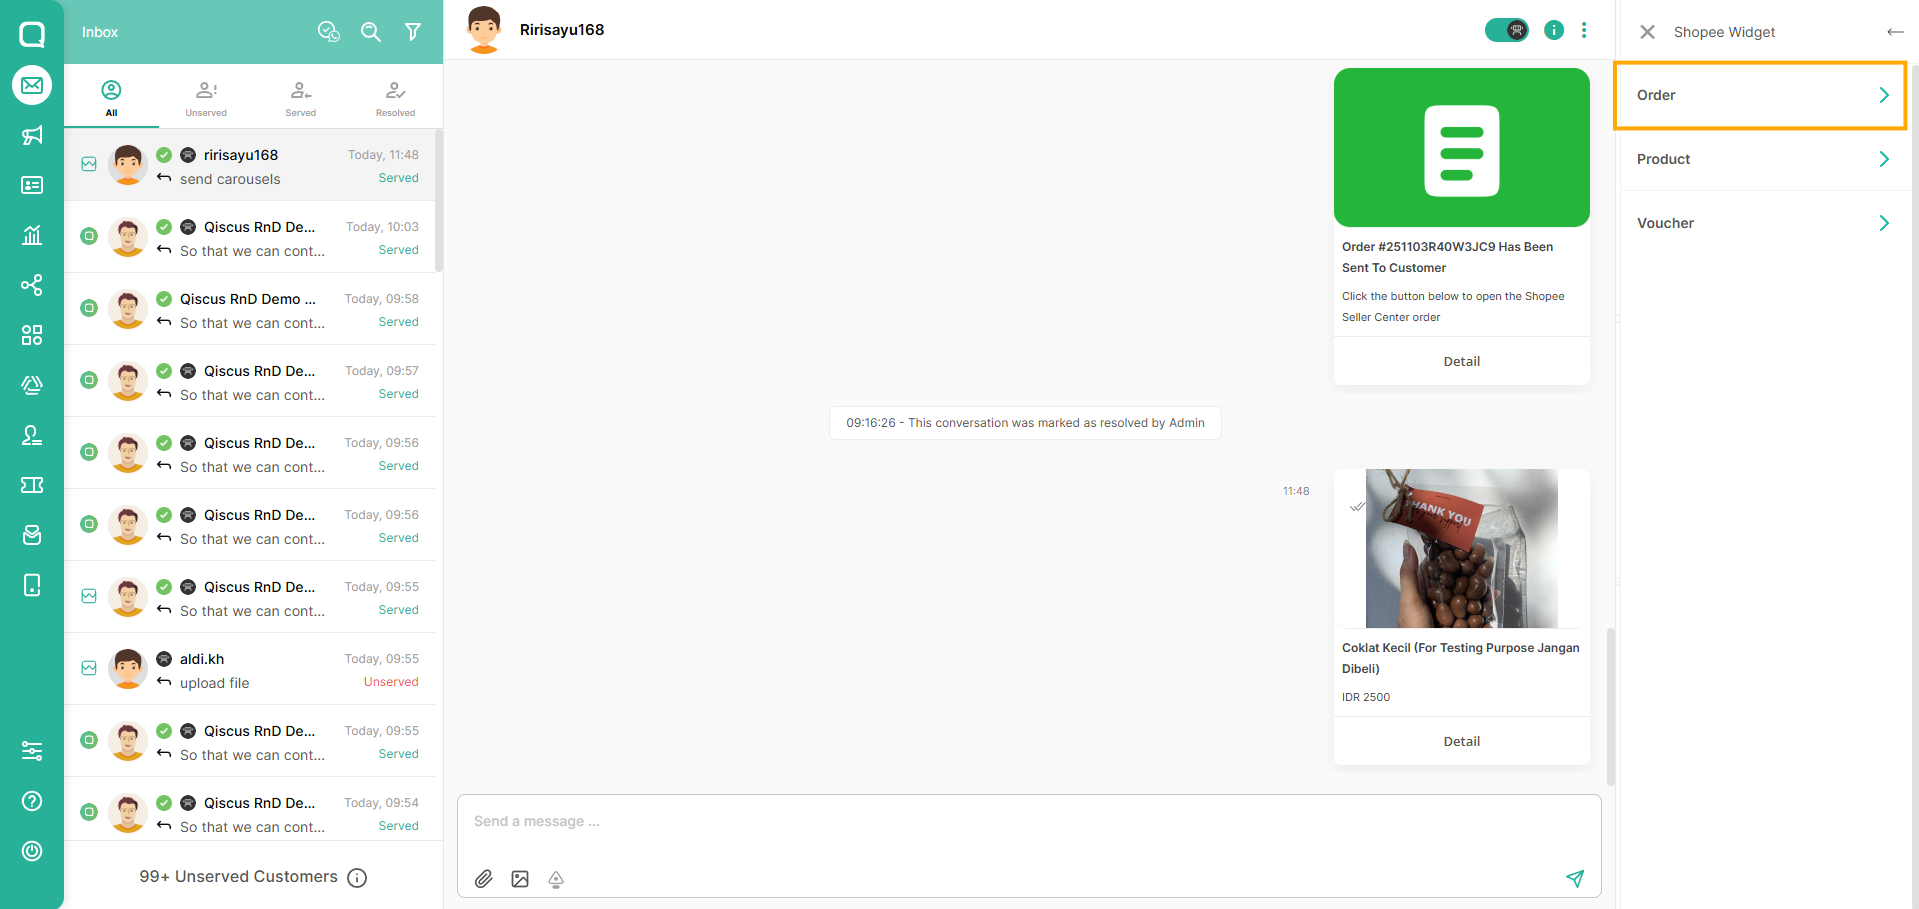
Task: Click the Ririsayu168 name in chat header
Action: (x=562, y=30)
